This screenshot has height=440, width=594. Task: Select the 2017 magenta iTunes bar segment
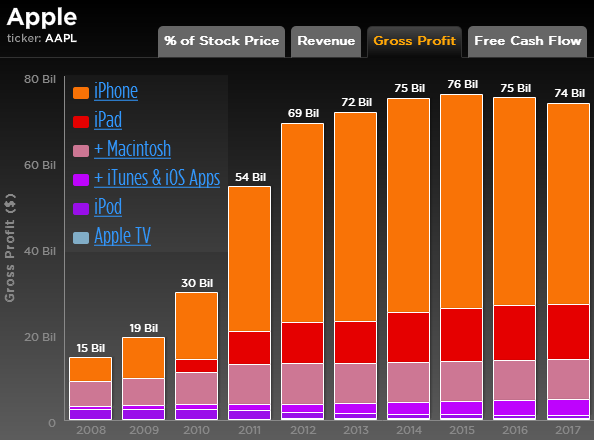568,407
